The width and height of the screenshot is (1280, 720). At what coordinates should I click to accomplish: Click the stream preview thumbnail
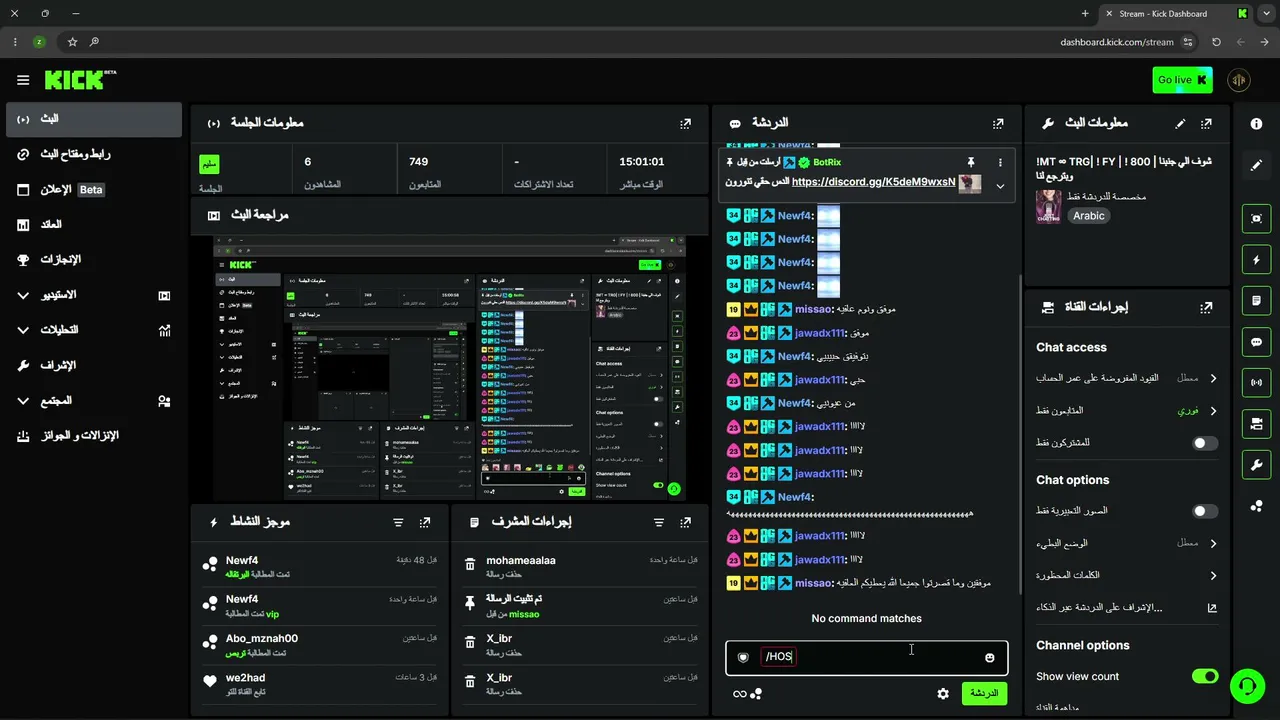coord(449,369)
